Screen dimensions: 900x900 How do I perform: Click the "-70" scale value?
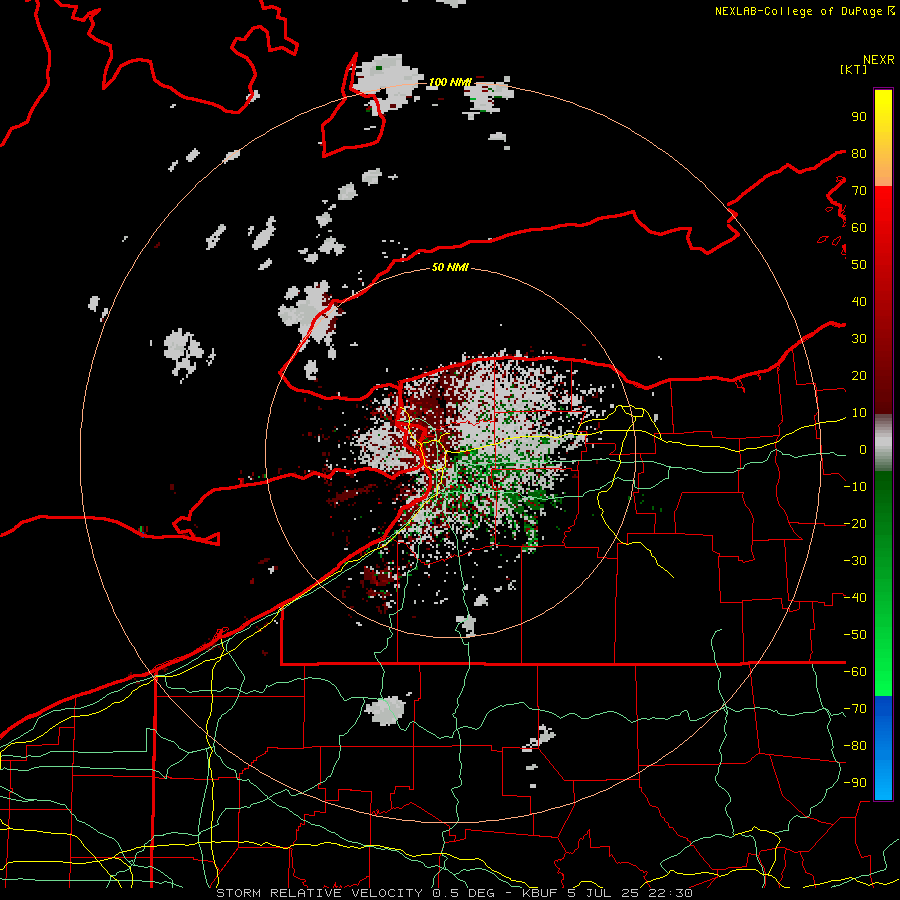(x=855, y=709)
